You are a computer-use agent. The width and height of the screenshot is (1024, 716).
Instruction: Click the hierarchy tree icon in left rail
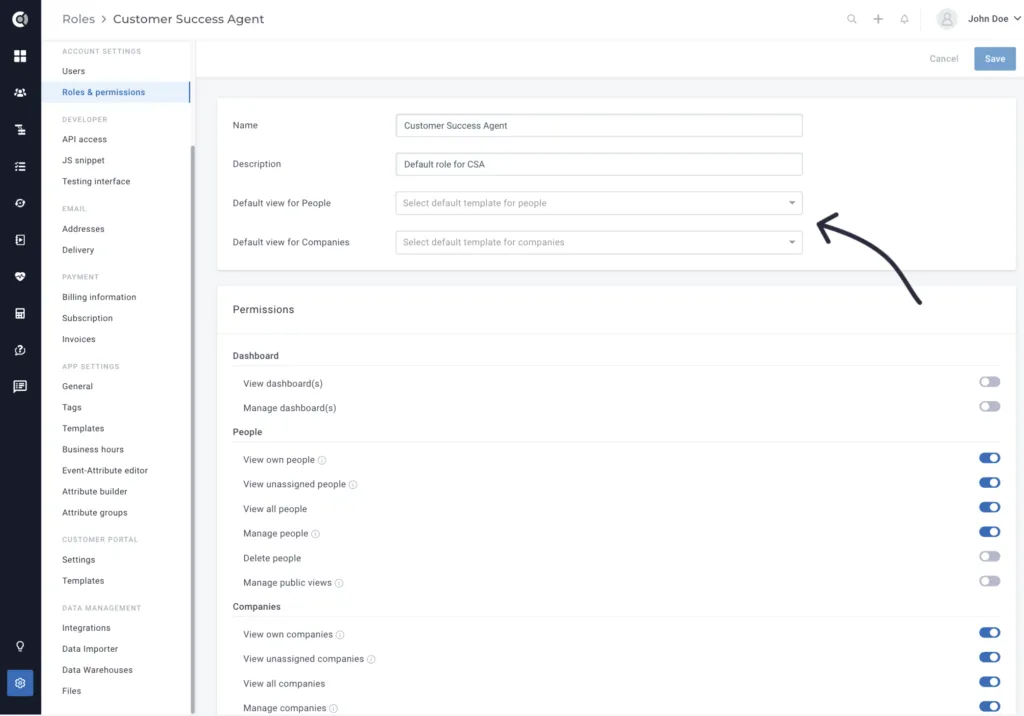point(20,130)
